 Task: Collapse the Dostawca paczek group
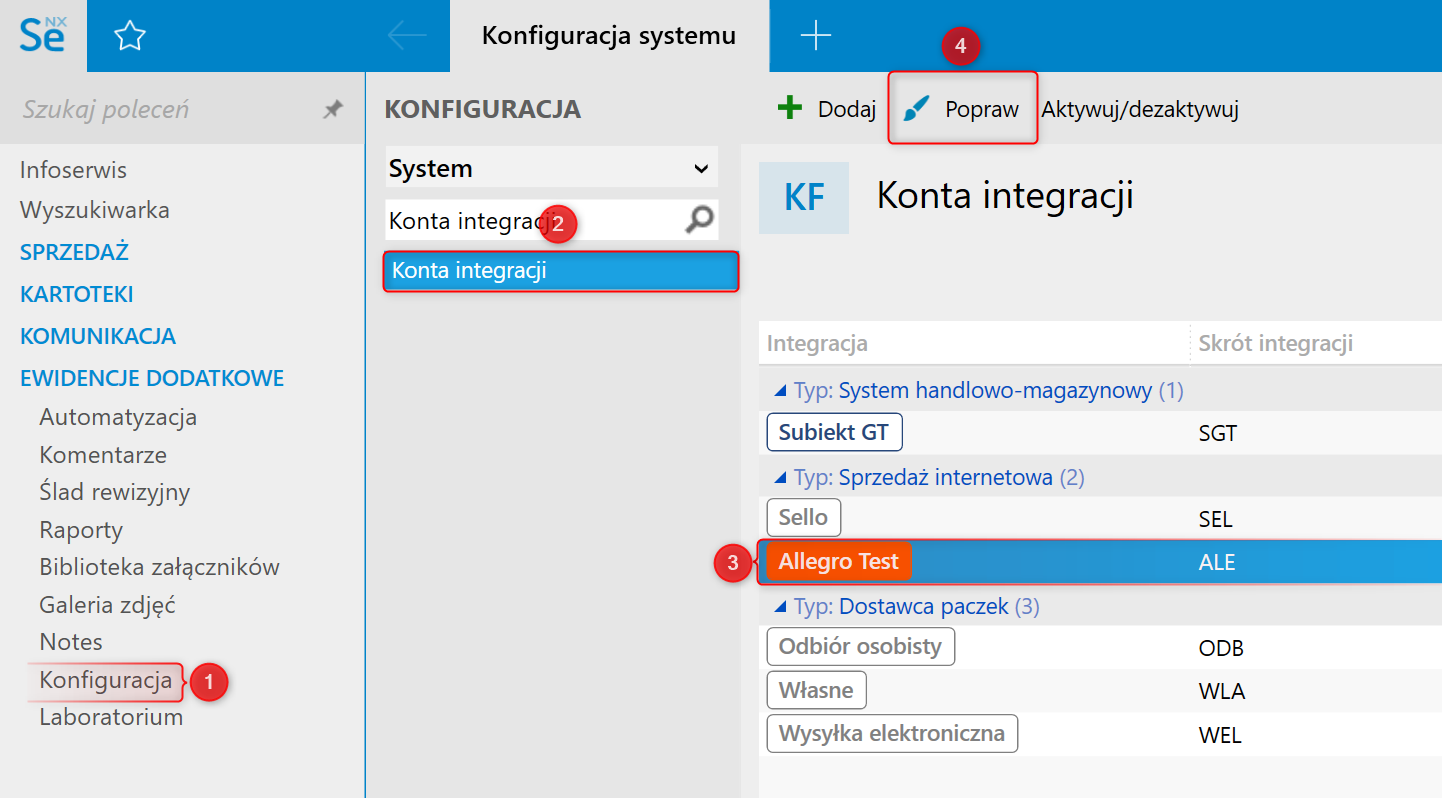pyautogui.click(x=778, y=607)
